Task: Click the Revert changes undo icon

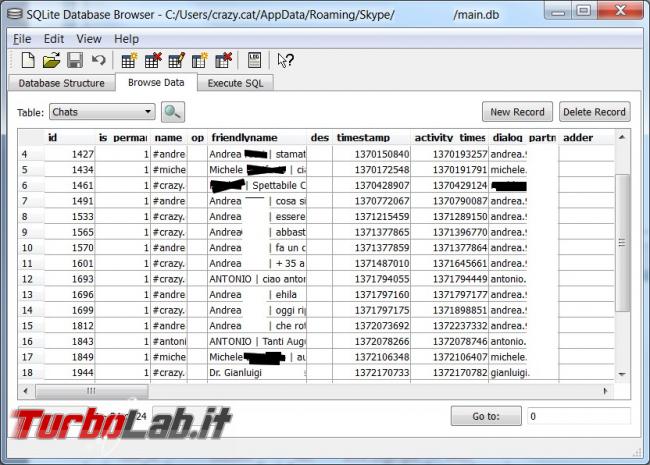Action: [98, 61]
